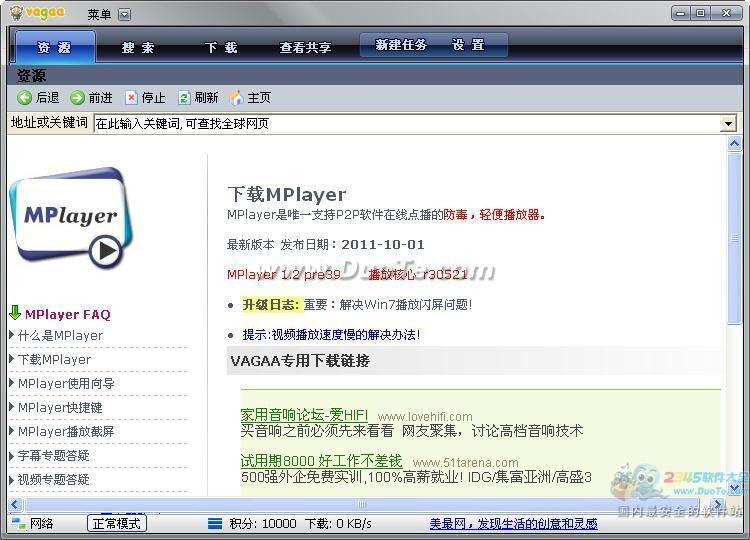Open the 家用音响论坛-爱HIFI ad link
This screenshot has width=750, height=540.
point(304,415)
